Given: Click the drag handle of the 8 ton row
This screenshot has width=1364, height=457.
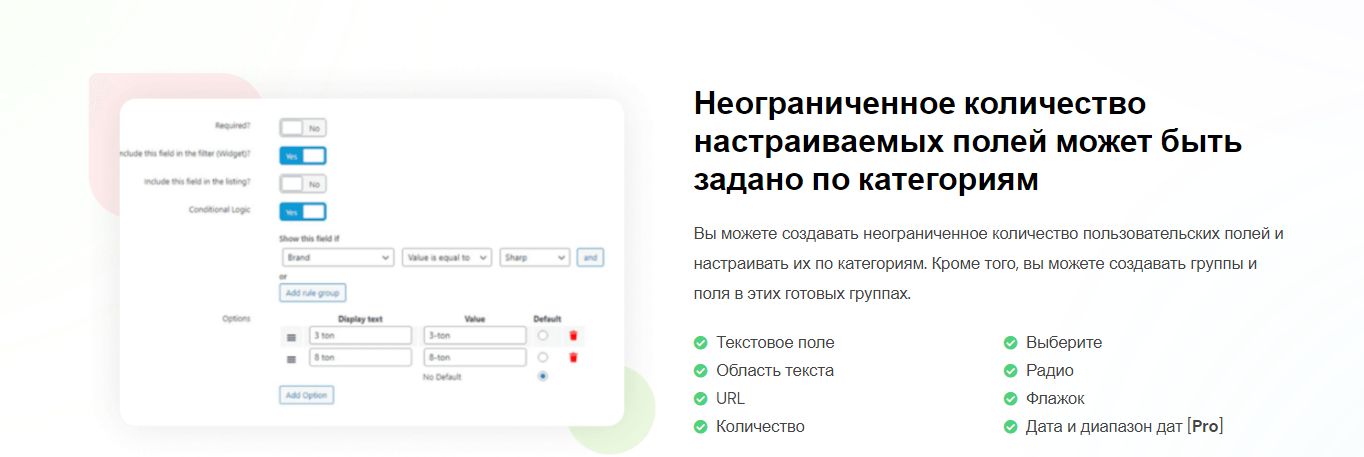Looking at the screenshot, I should point(292,358).
